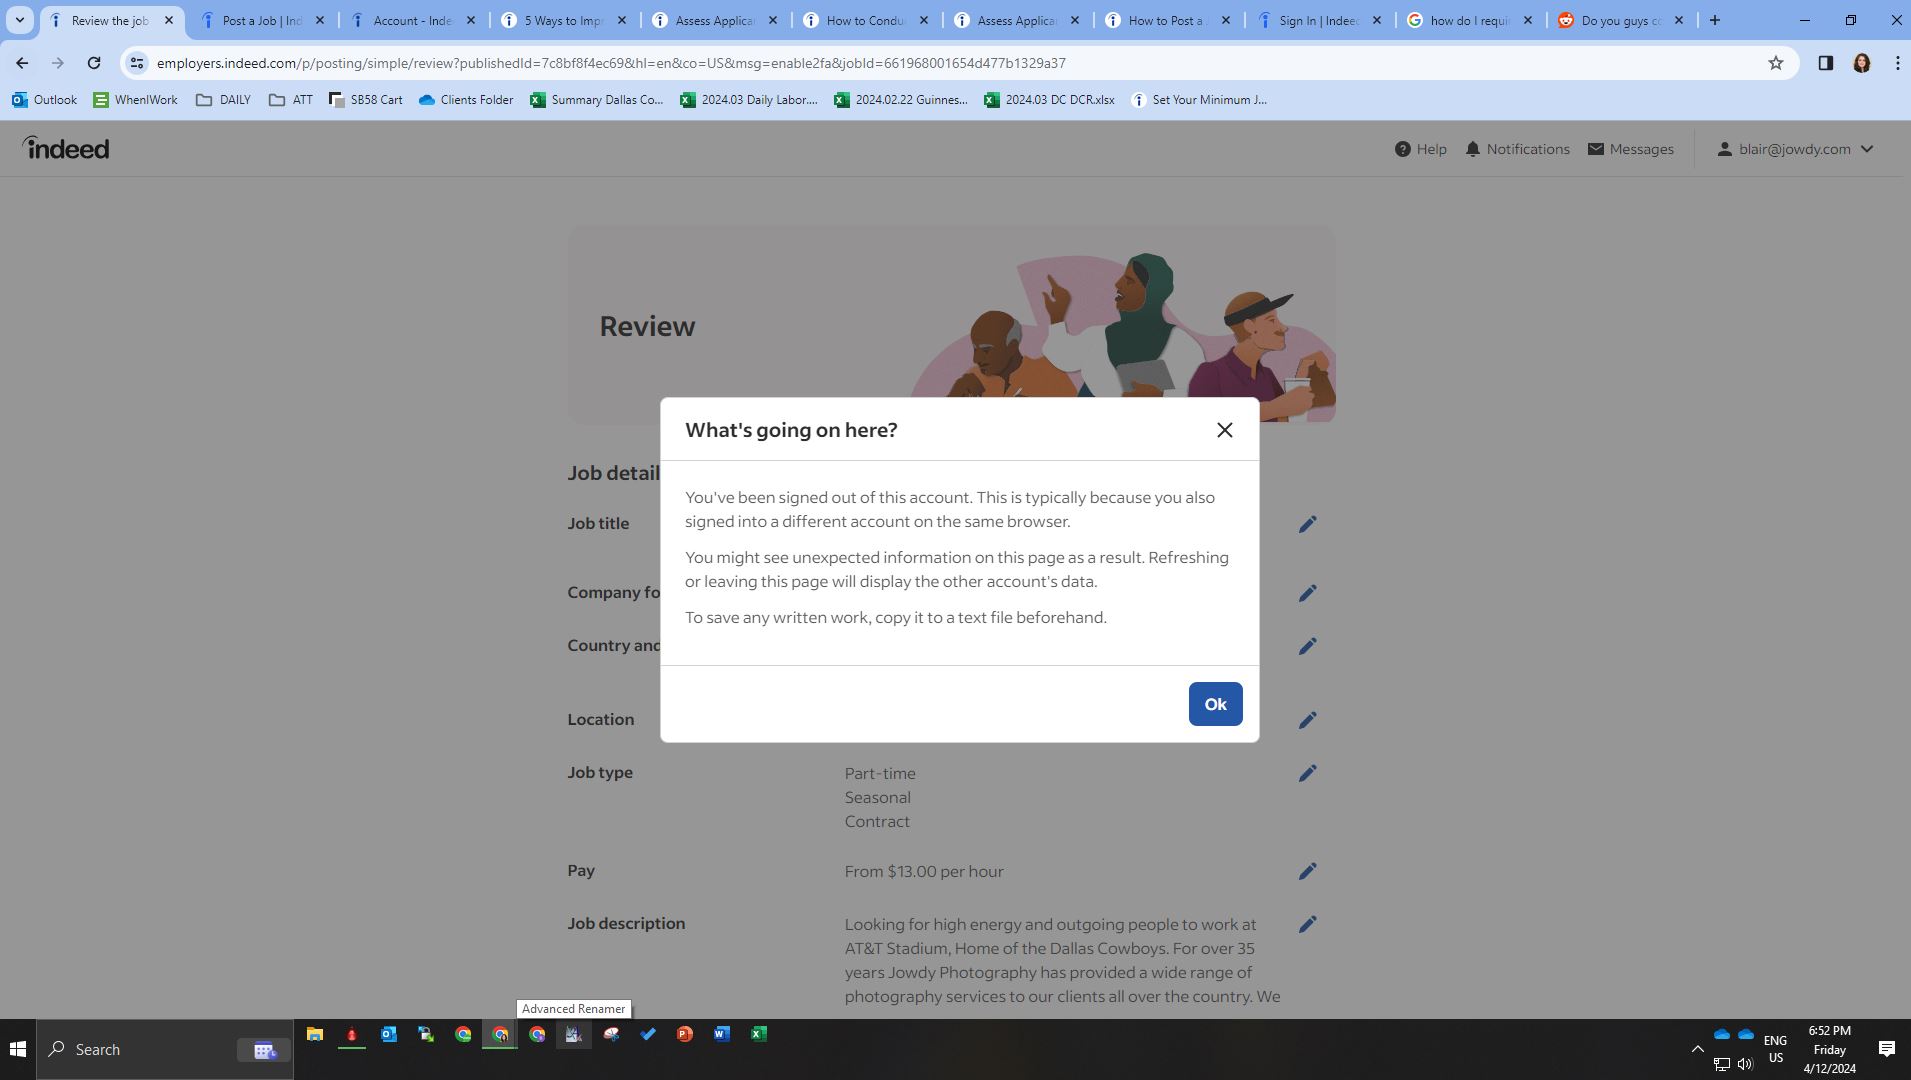Click the pencil icon next to Pay
The height and width of the screenshot is (1080, 1911).
tap(1307, 871)
